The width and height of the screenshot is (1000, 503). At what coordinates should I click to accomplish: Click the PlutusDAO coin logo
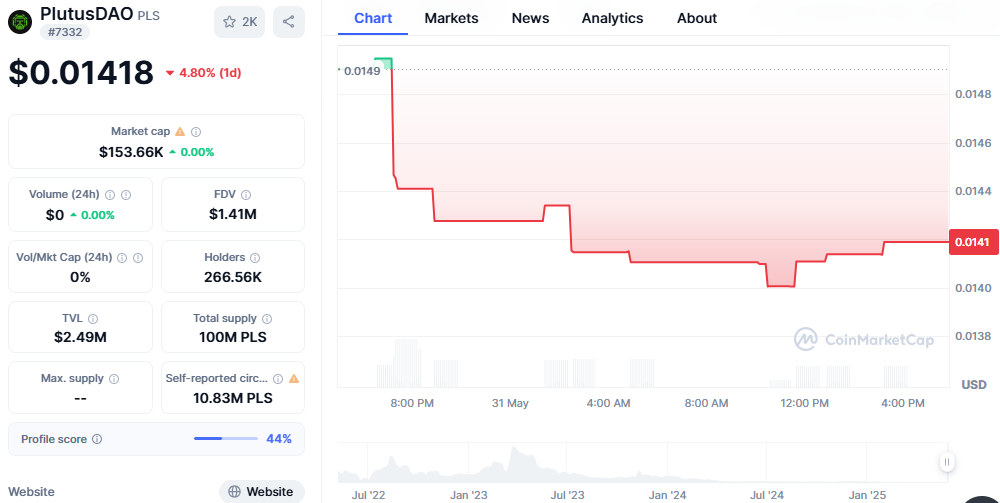point(20,21)
